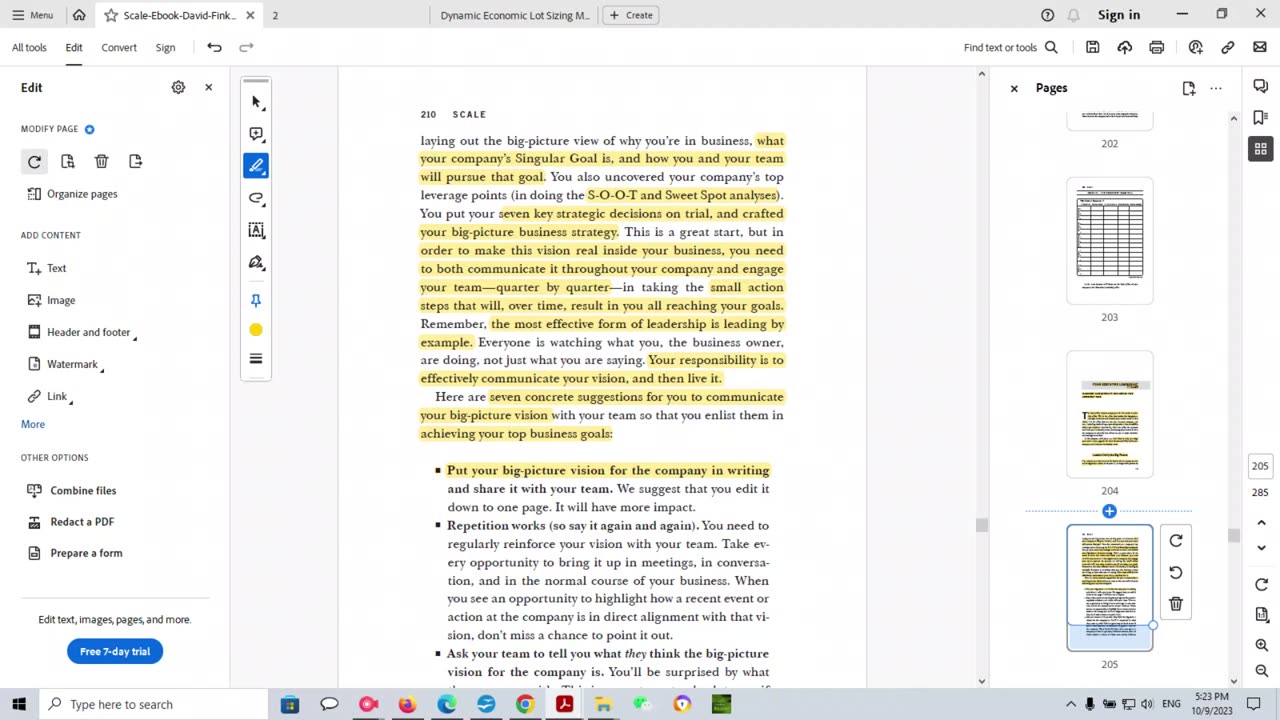
Task: Close the Scale-Ebook-David-Fink tab
Action: [x=250, y=15]
